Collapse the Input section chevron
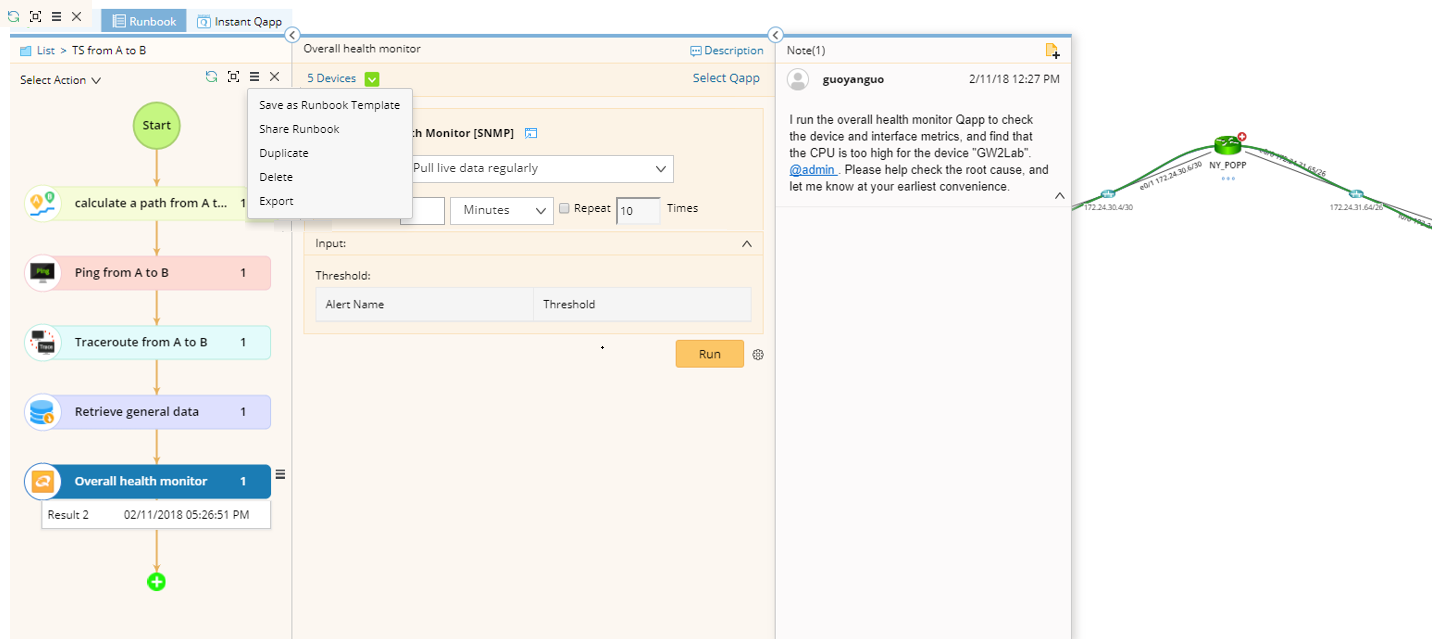1432x639 pixels. click(746, 243)
